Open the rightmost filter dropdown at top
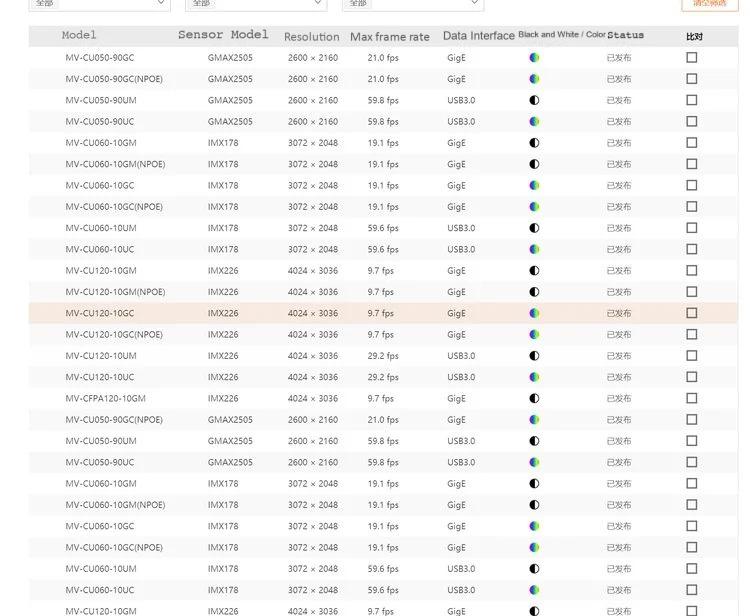This screenshot has width=750, height=616. click(413, 4)
